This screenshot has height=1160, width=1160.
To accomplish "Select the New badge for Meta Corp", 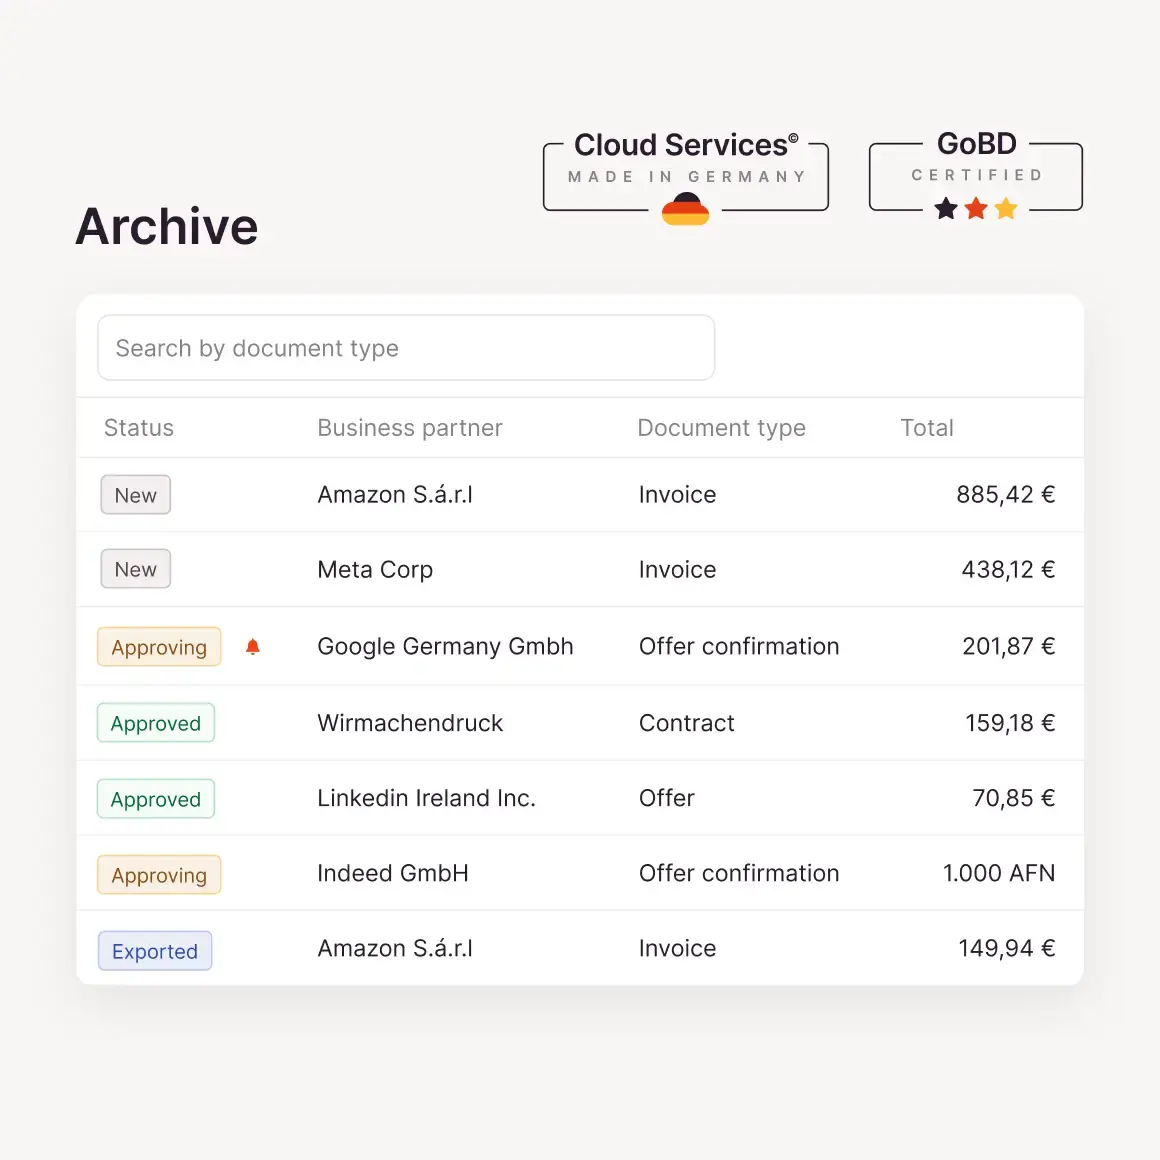I will 136,569.
